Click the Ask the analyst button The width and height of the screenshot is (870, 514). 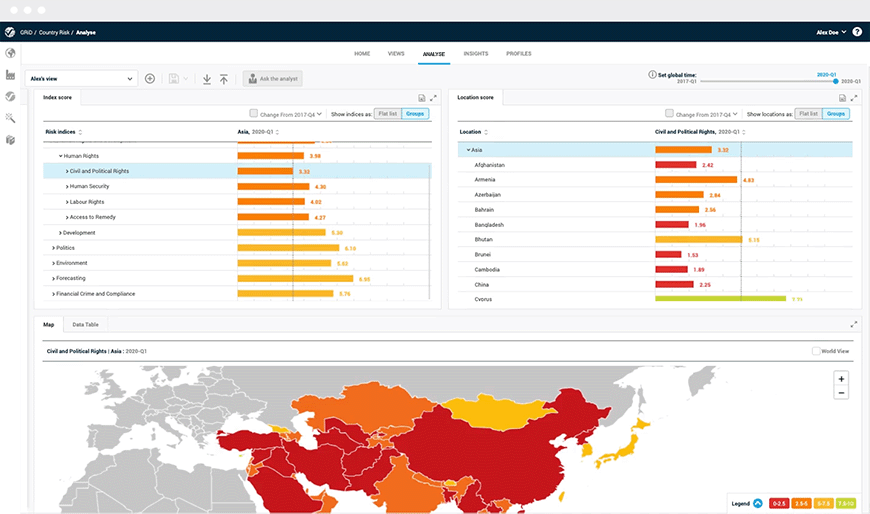(272, 78)
